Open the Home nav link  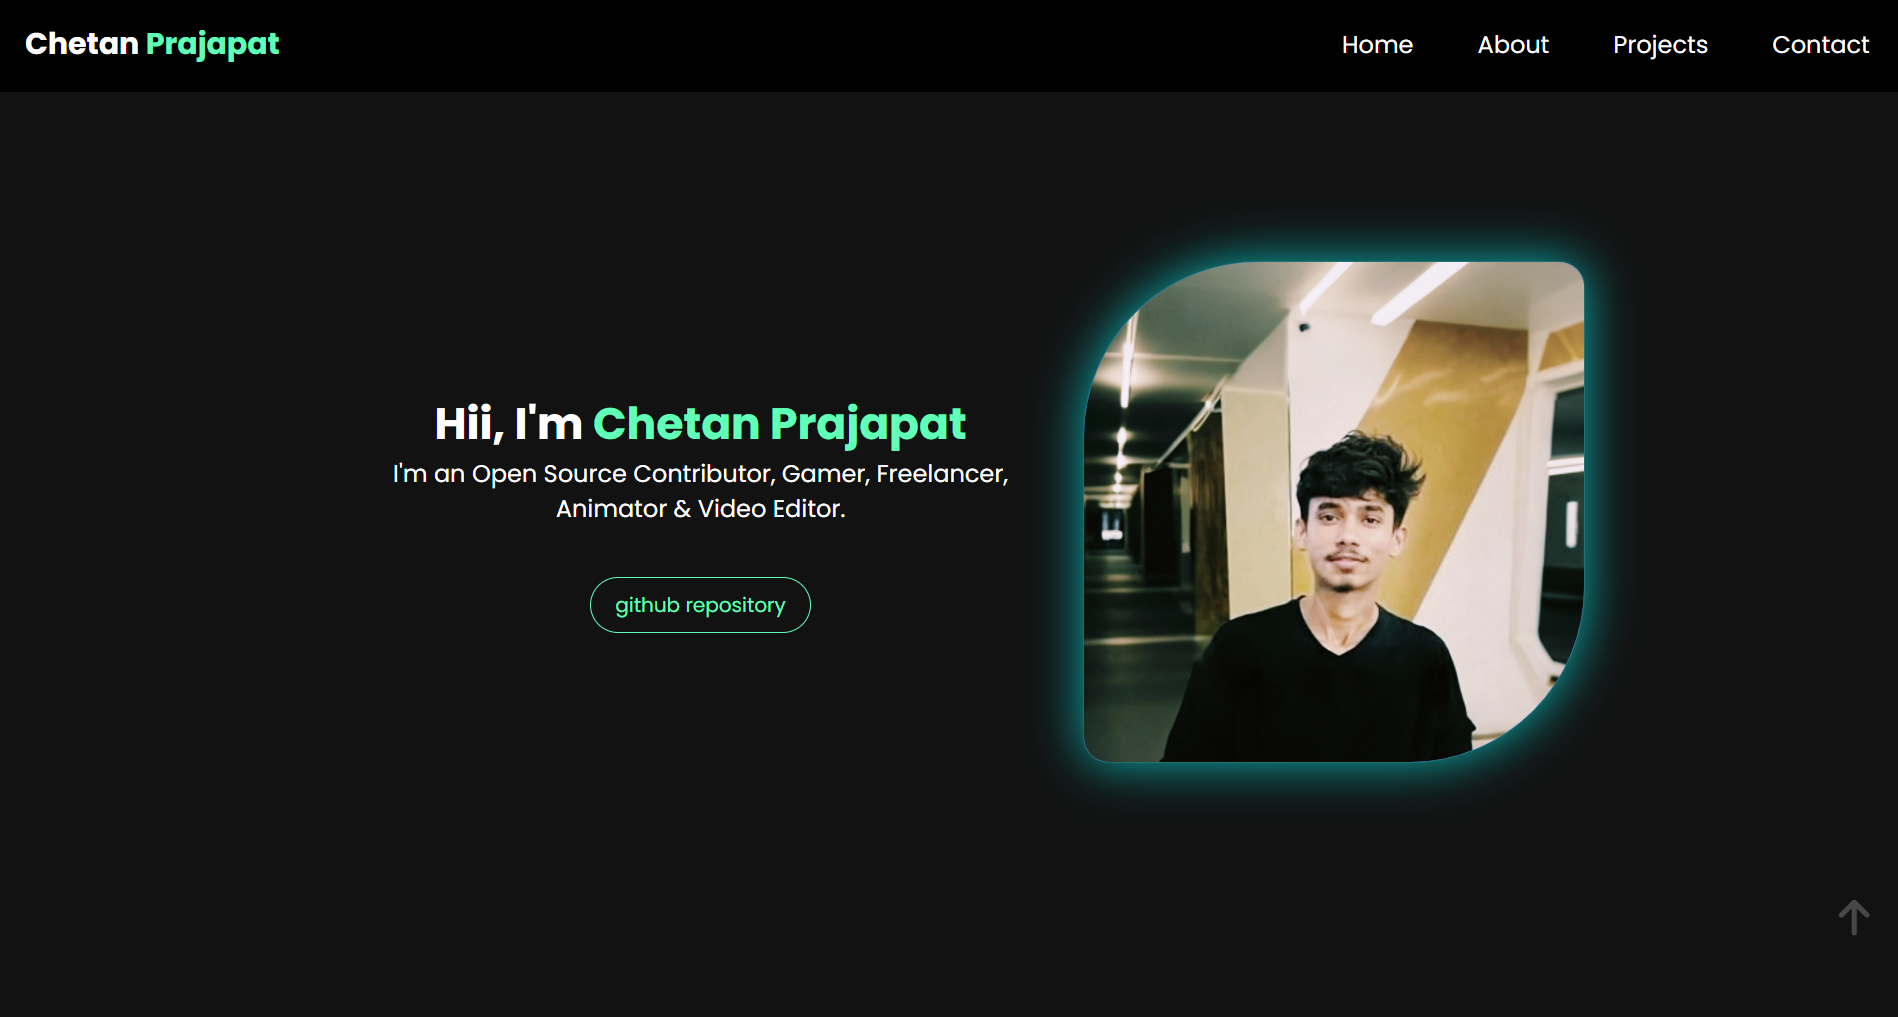click(1377, 45)
